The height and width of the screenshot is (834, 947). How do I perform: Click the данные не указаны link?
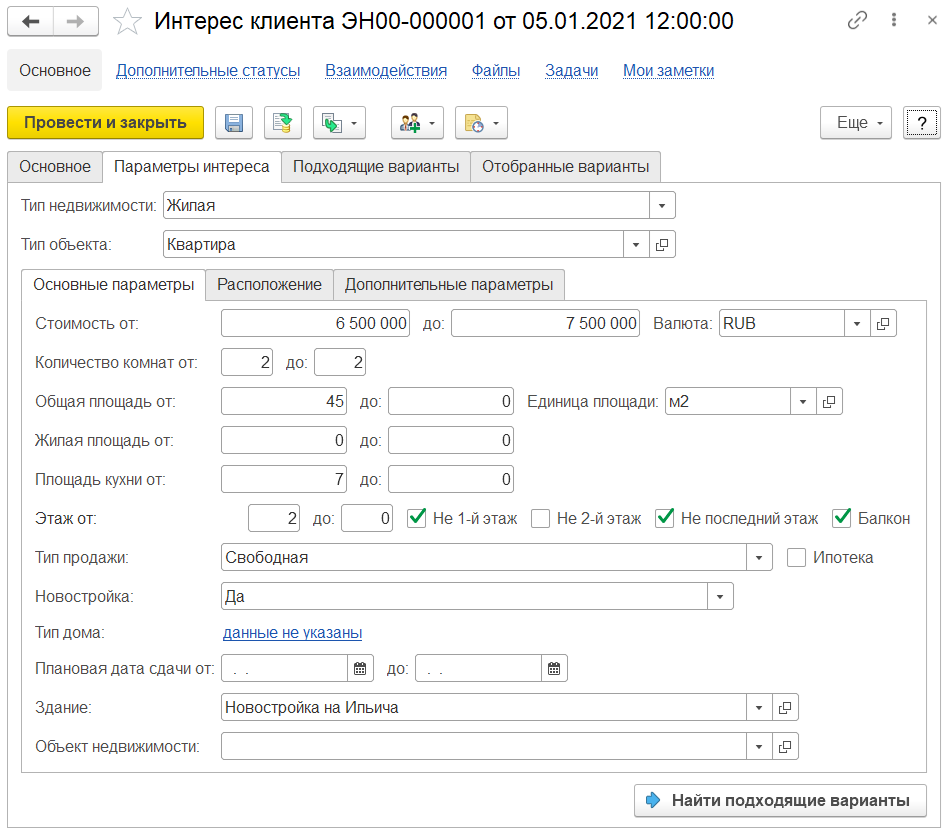(x=292, y=632)
